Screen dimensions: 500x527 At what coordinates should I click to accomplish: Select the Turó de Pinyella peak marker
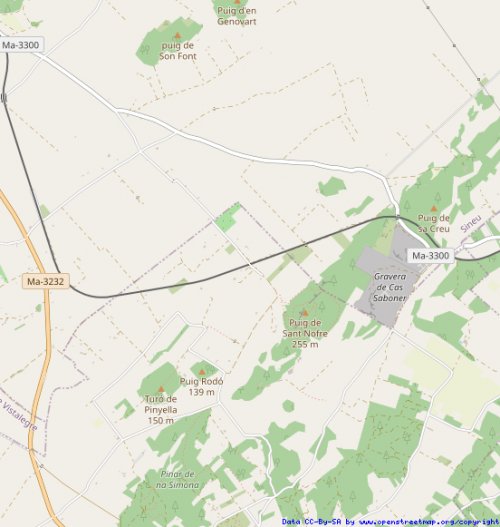pos(161,389)
